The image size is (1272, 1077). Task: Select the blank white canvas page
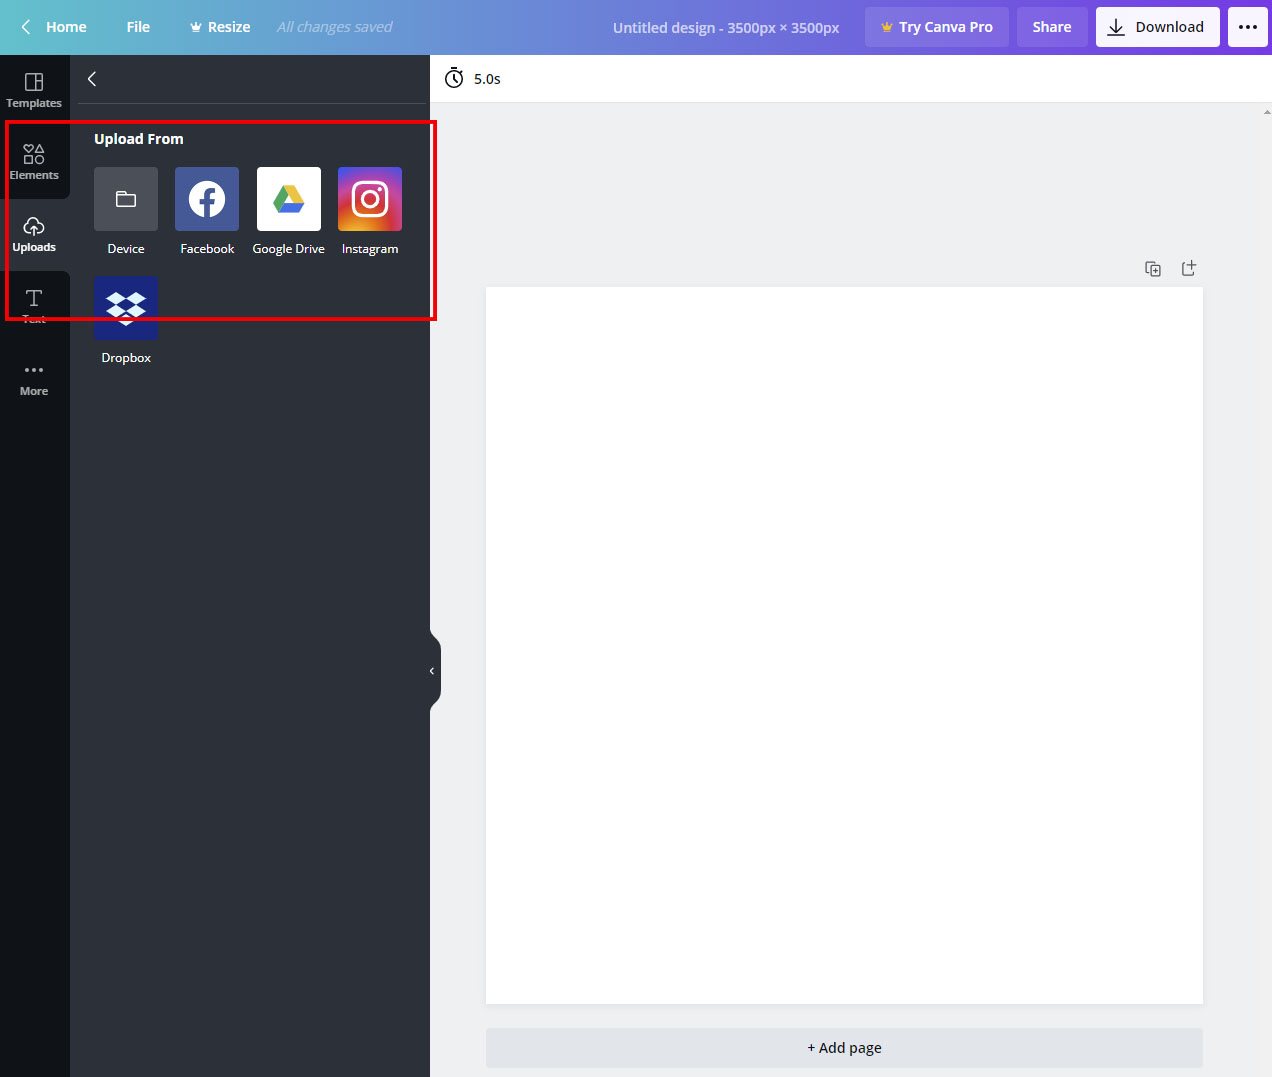(844, 645)
